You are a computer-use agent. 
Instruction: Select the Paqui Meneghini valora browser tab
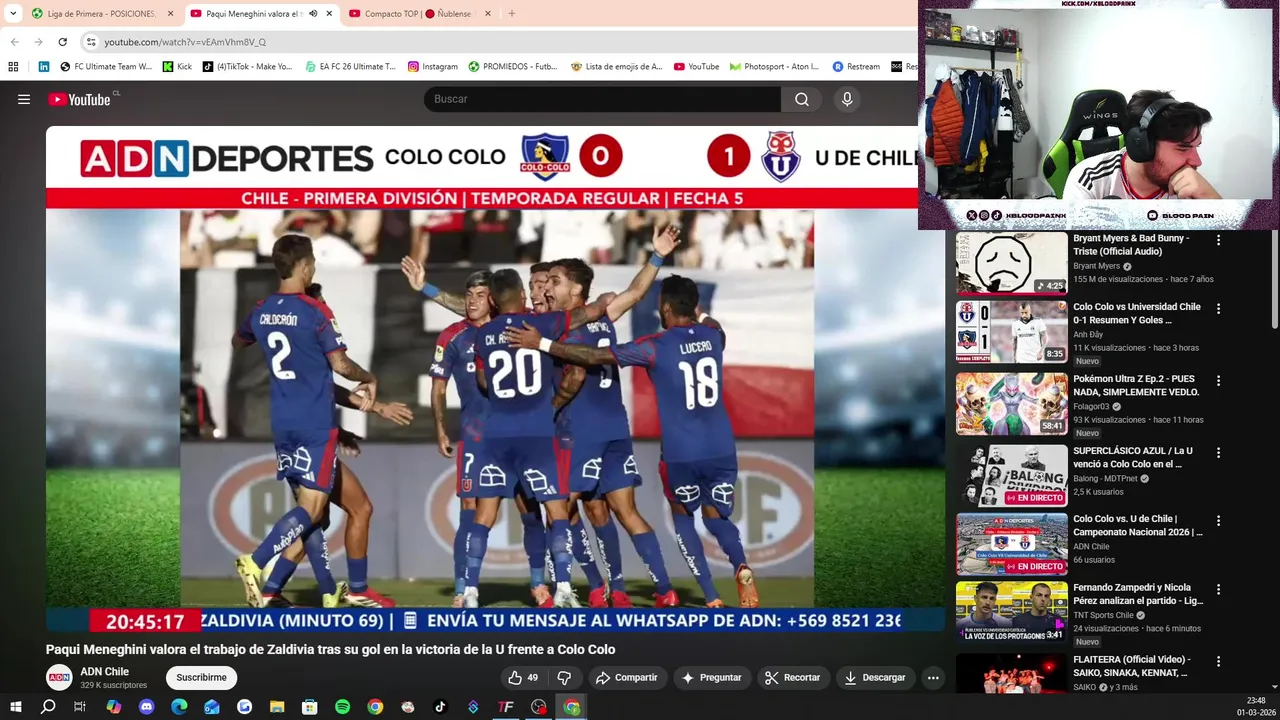tap(254, 14)
